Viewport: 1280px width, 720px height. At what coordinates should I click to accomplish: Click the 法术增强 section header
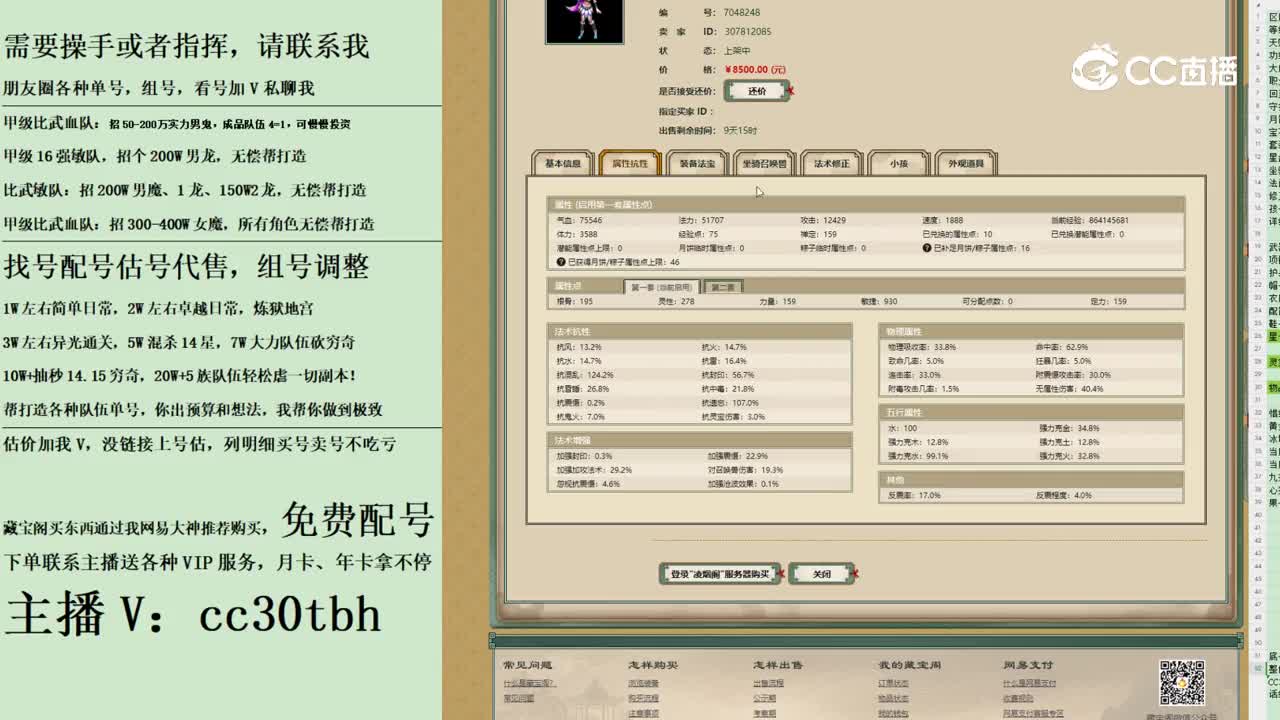coord(701,440)
